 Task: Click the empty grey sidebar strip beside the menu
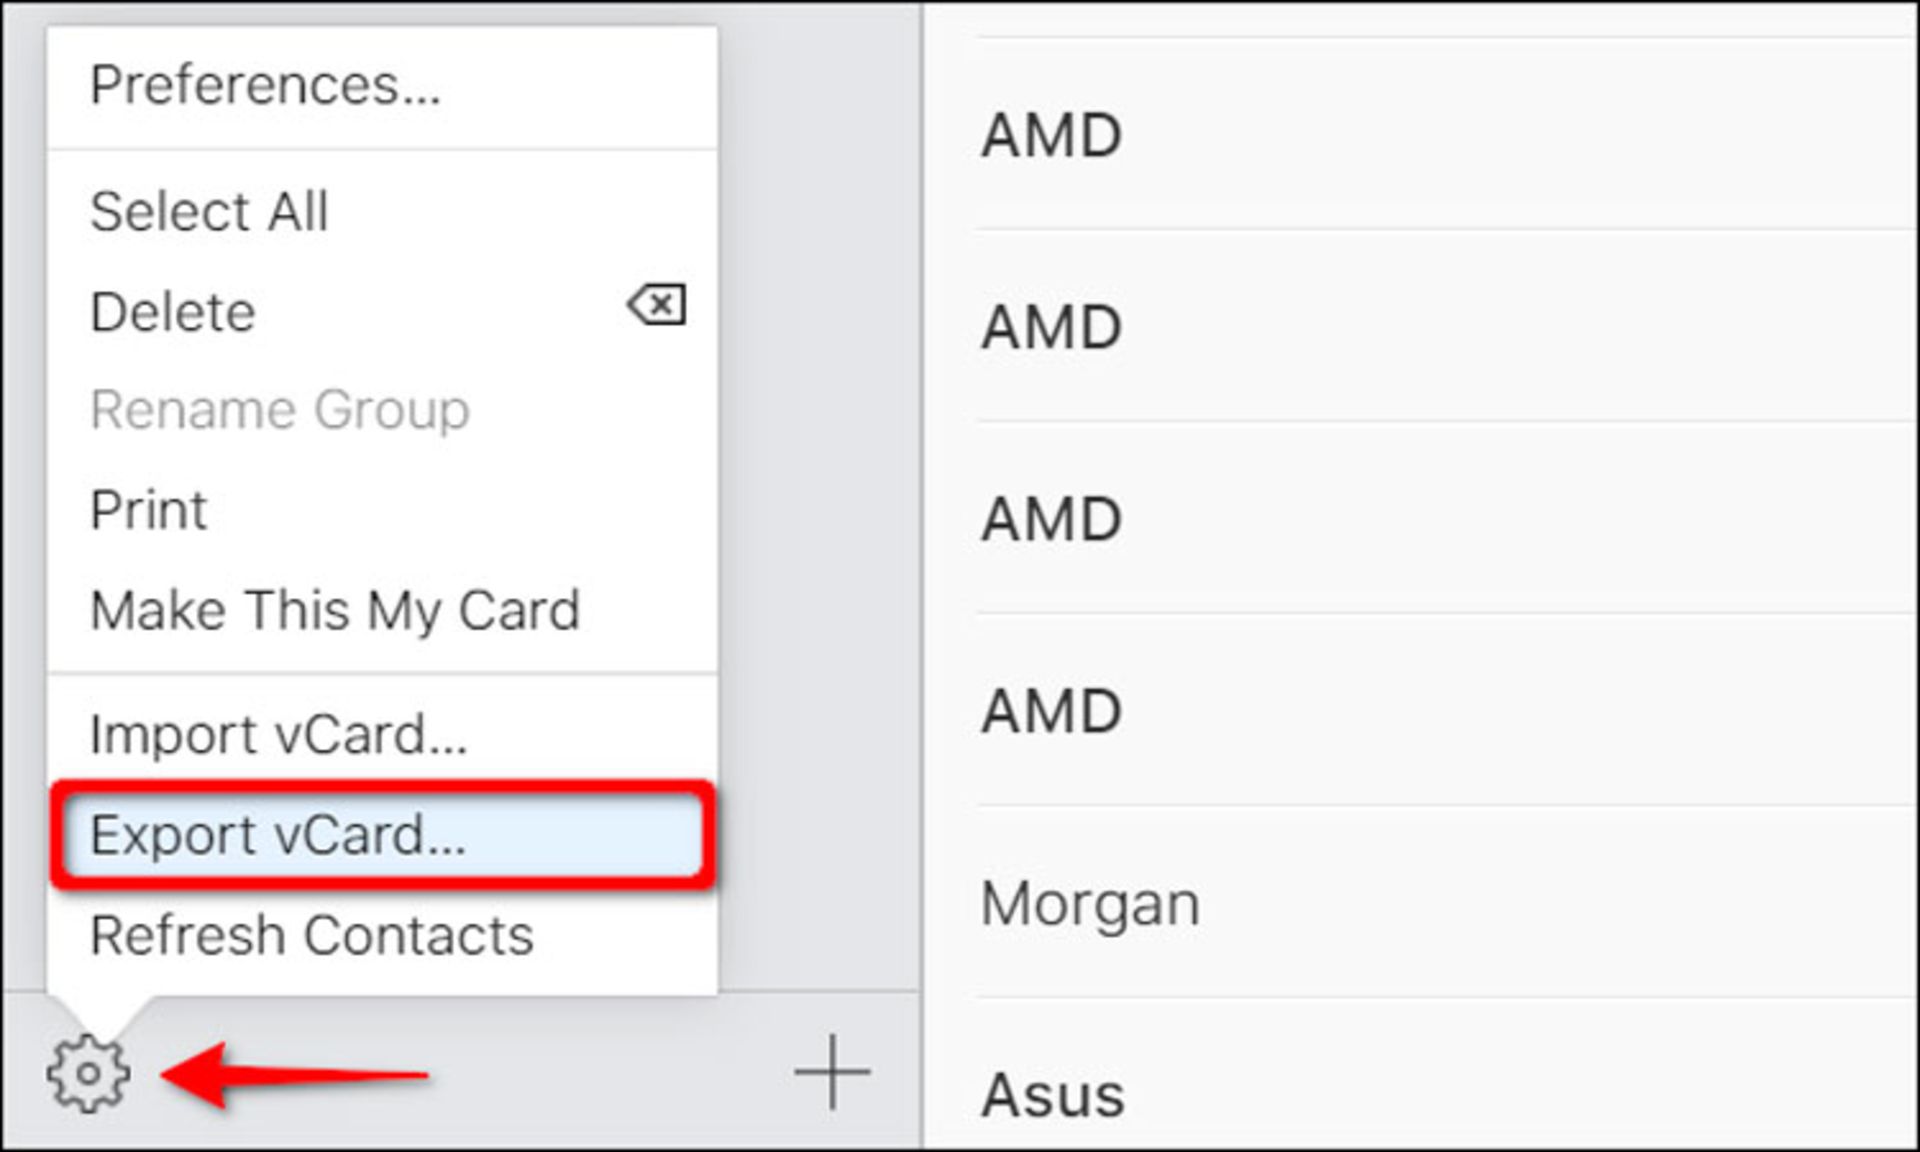click(x=820, y=500)
